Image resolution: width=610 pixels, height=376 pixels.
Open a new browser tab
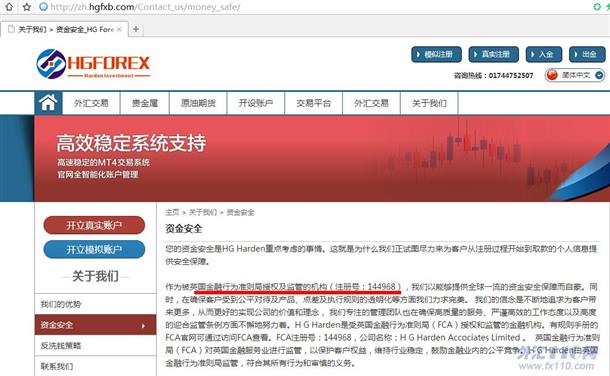[x=136, y=29]
